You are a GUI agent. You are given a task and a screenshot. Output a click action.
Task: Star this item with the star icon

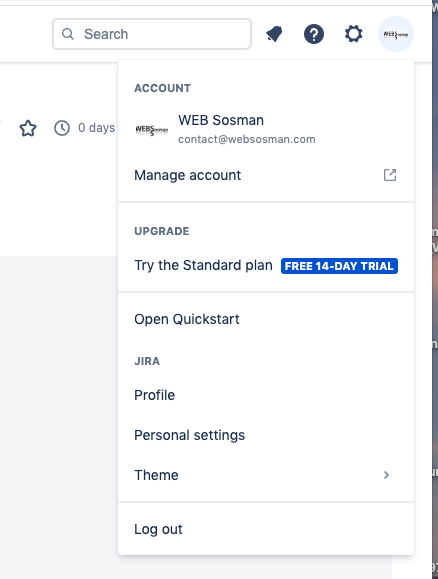pos(28,128)
